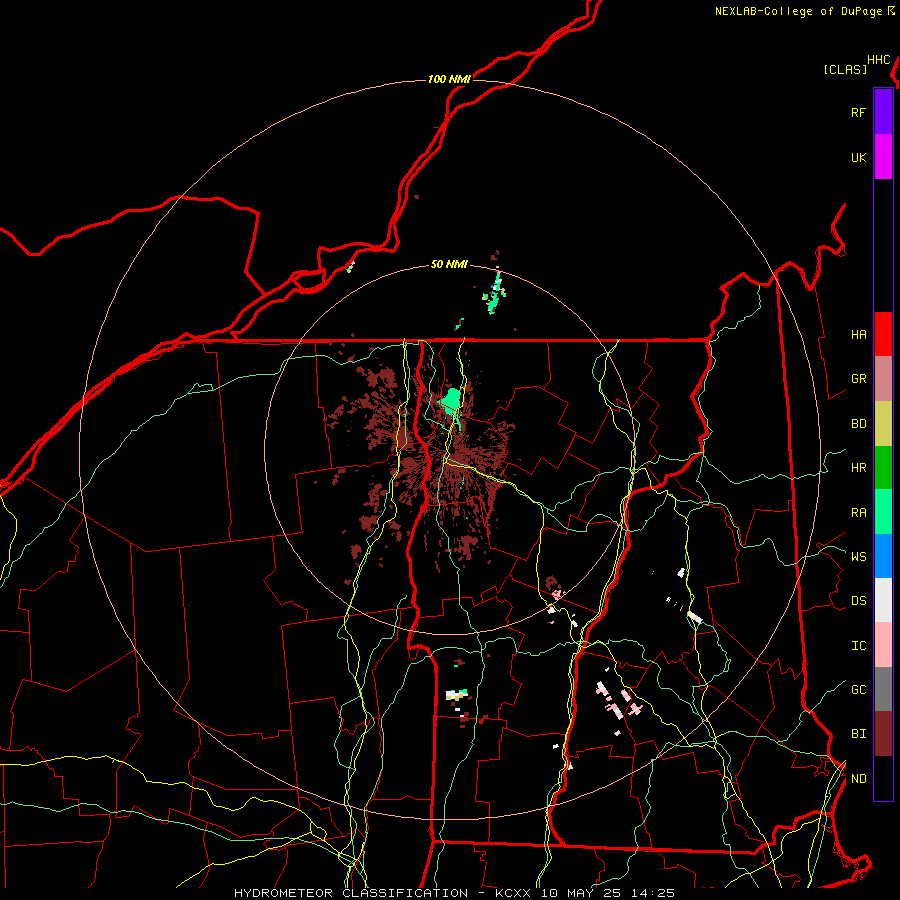Click the 14:25 time stamp

click(x=653, y=893)
